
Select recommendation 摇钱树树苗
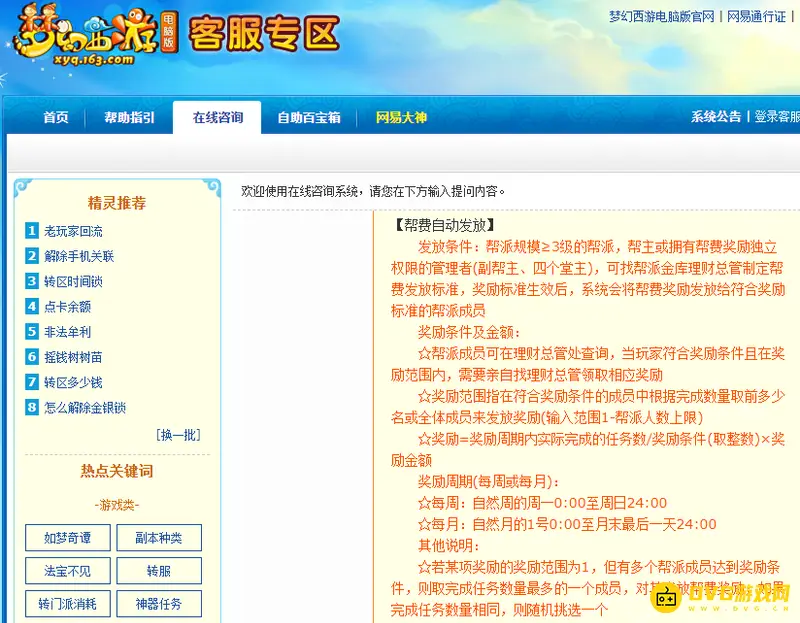(x=73, y=357)
